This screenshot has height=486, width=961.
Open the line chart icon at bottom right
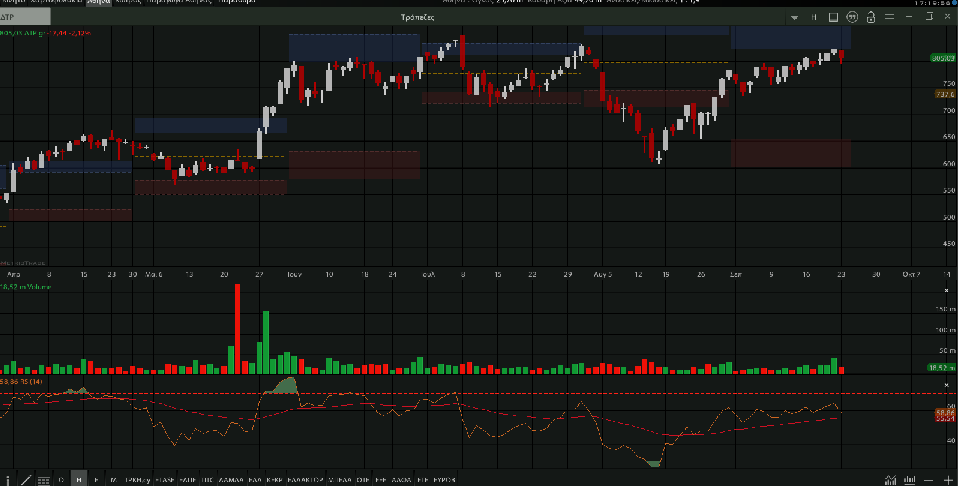[891, 480]
